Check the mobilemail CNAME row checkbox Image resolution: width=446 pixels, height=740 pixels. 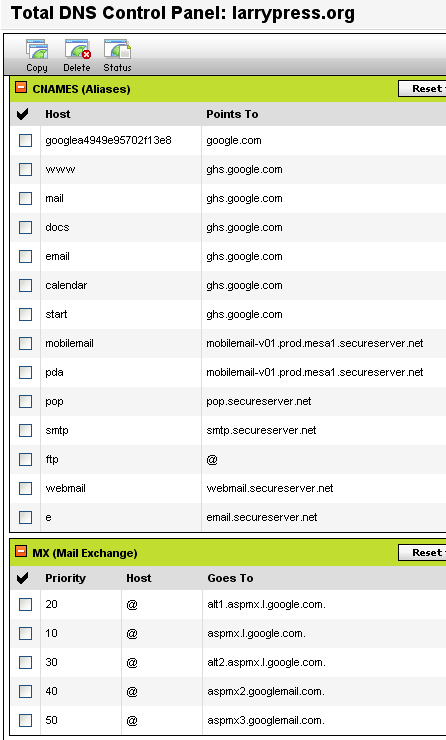[25, 343]
